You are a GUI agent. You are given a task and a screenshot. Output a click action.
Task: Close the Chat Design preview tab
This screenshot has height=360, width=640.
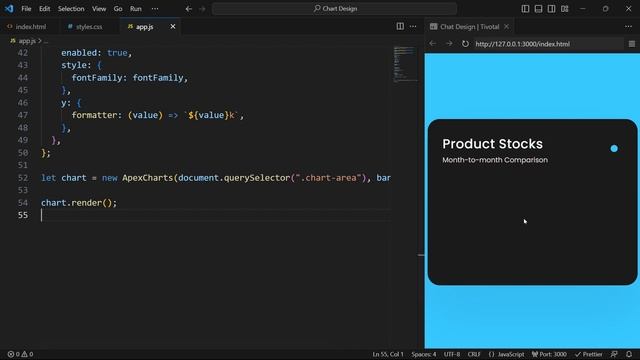point(507,27)
